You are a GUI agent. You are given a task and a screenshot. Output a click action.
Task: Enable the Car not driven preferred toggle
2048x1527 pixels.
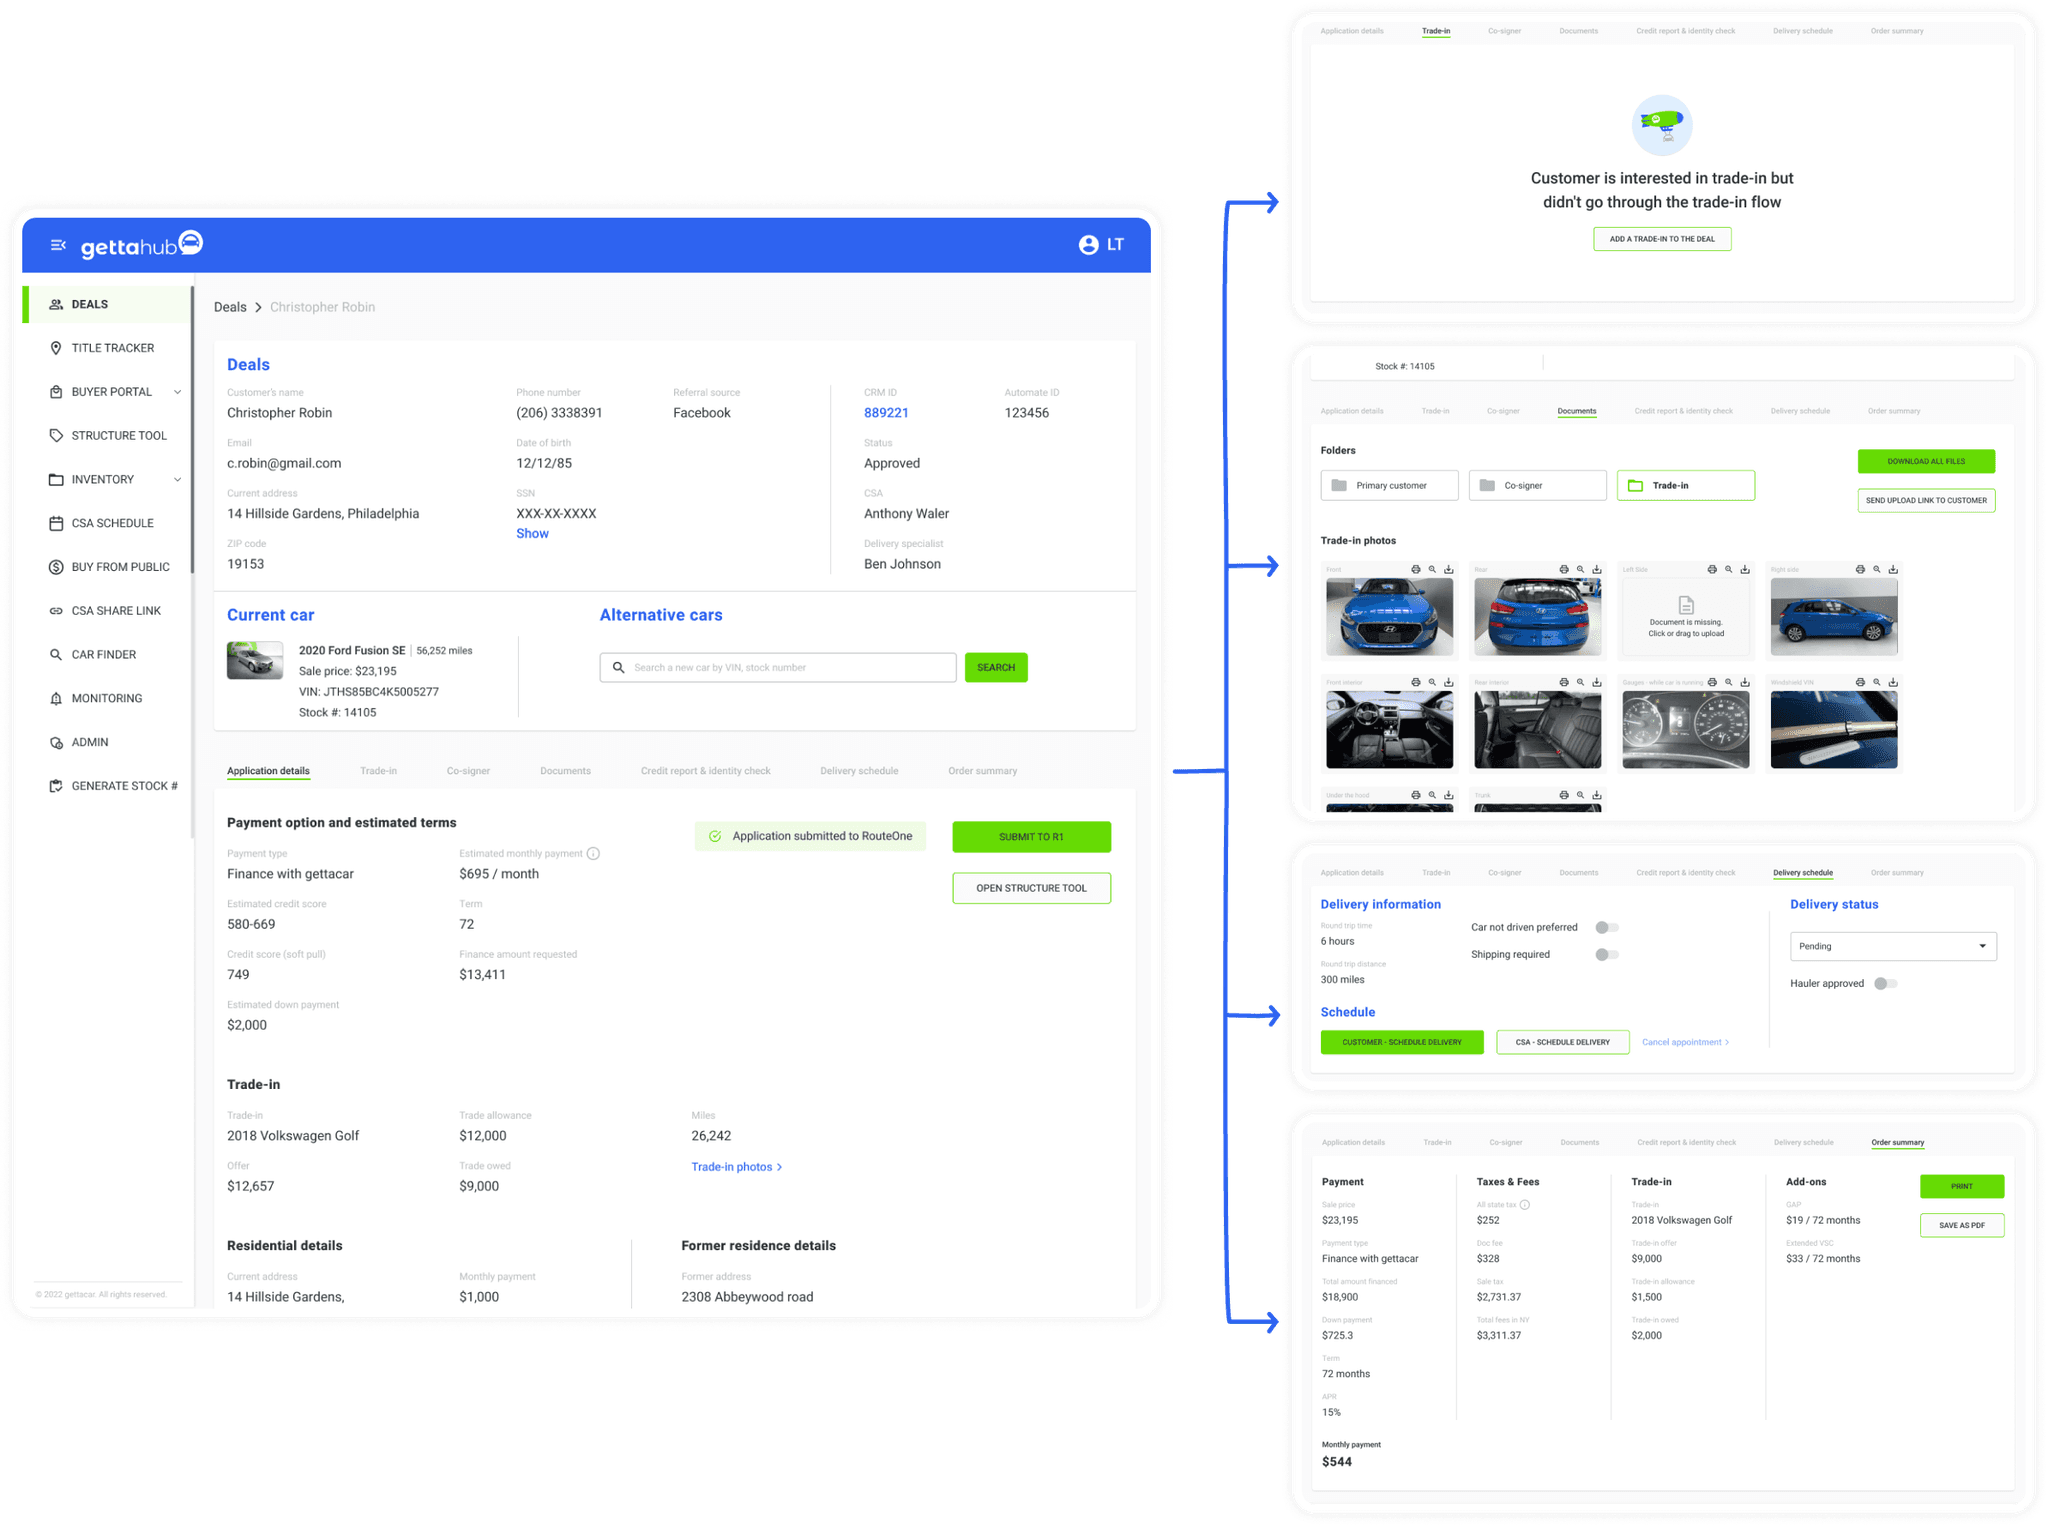tap(1607, 927)
